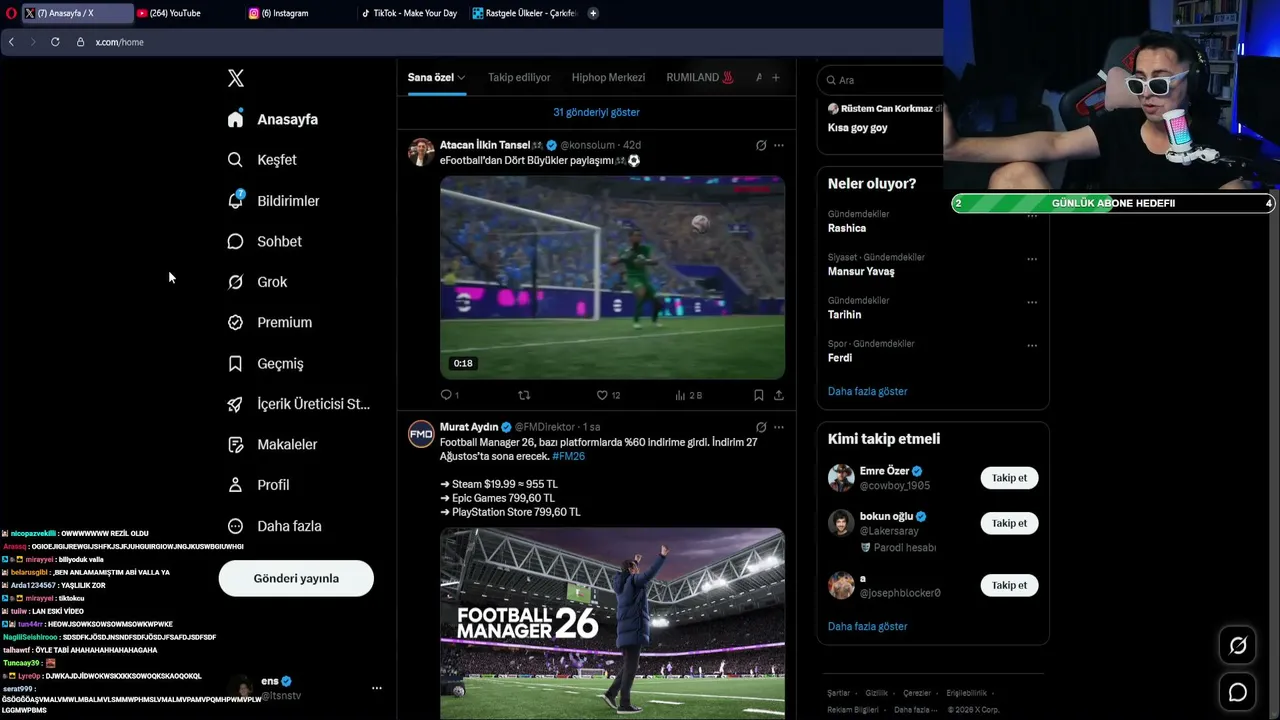Bookmark Atacan's eFootball post
1280x720 pixels.
[x=759, y=395]
